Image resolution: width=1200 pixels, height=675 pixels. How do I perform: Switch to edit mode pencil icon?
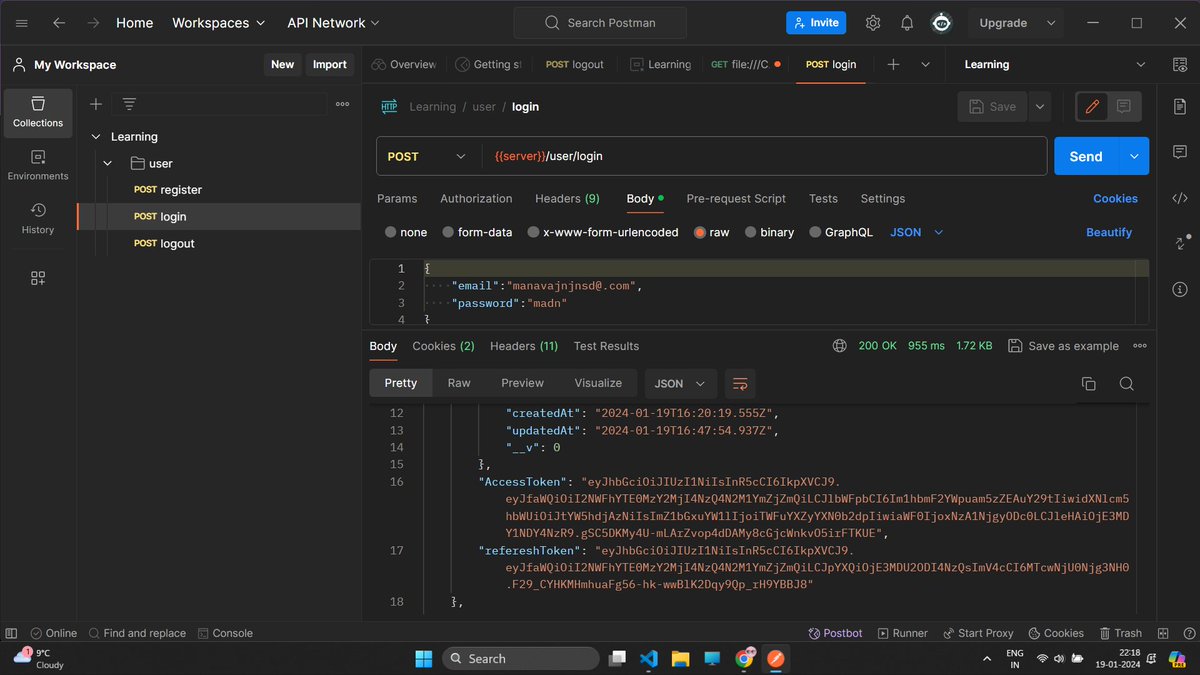click(1092, 106)
